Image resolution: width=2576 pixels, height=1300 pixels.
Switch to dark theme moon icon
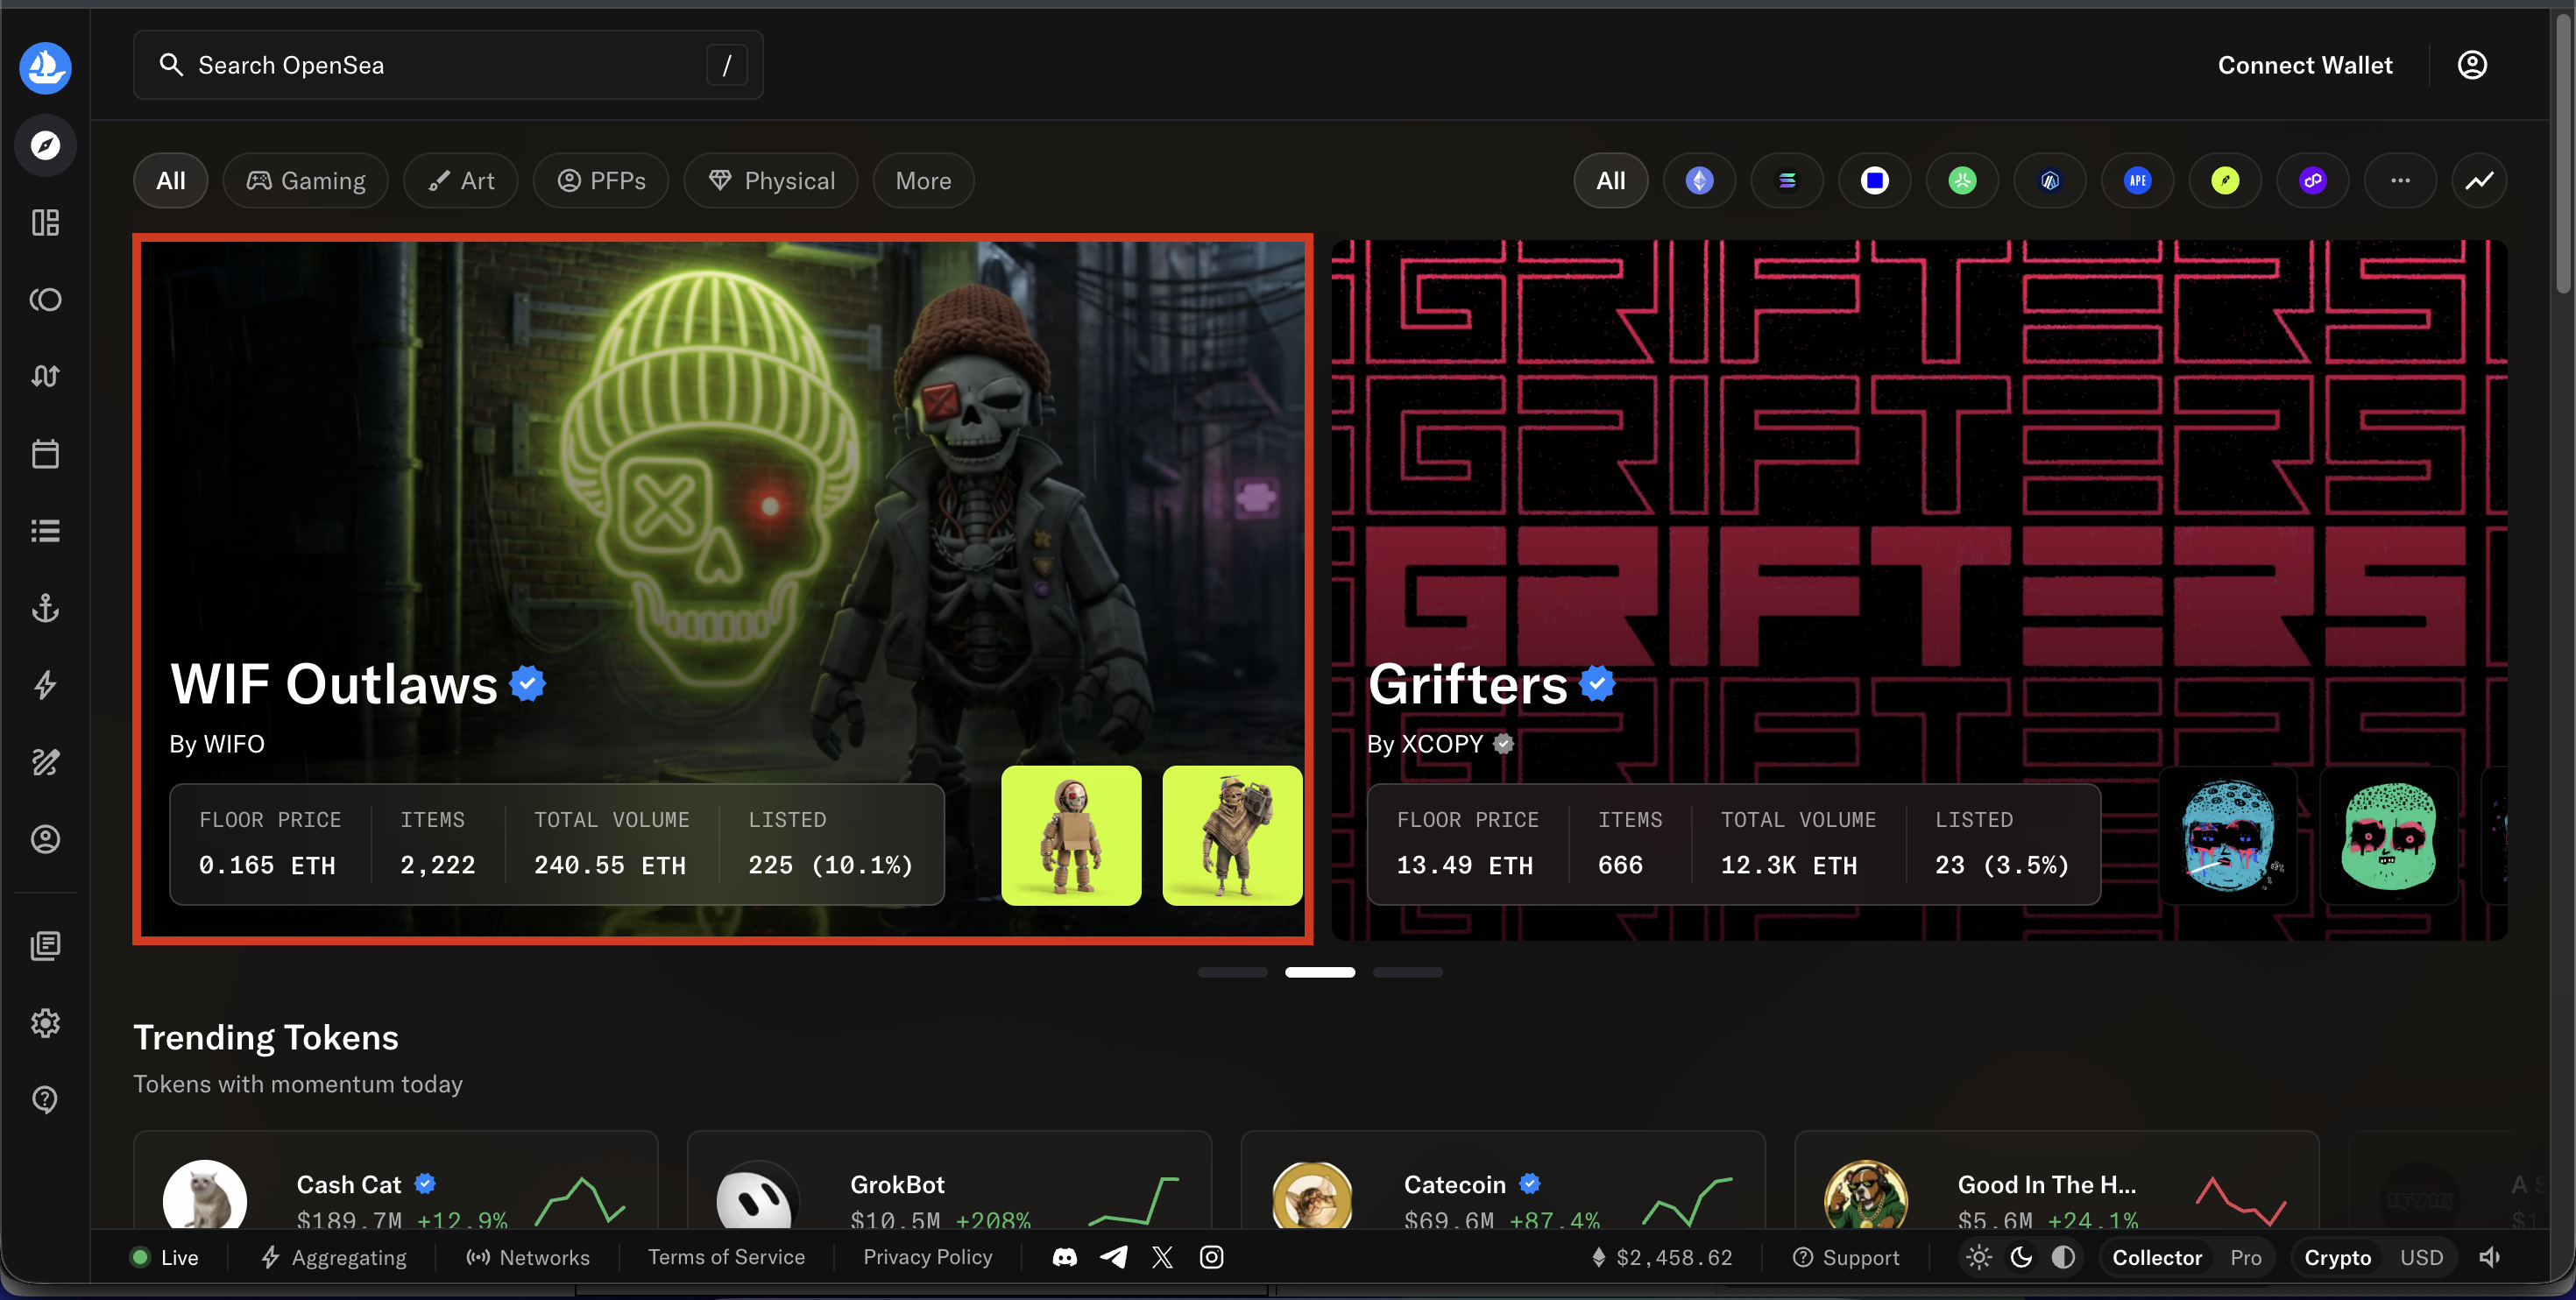2021,1257
